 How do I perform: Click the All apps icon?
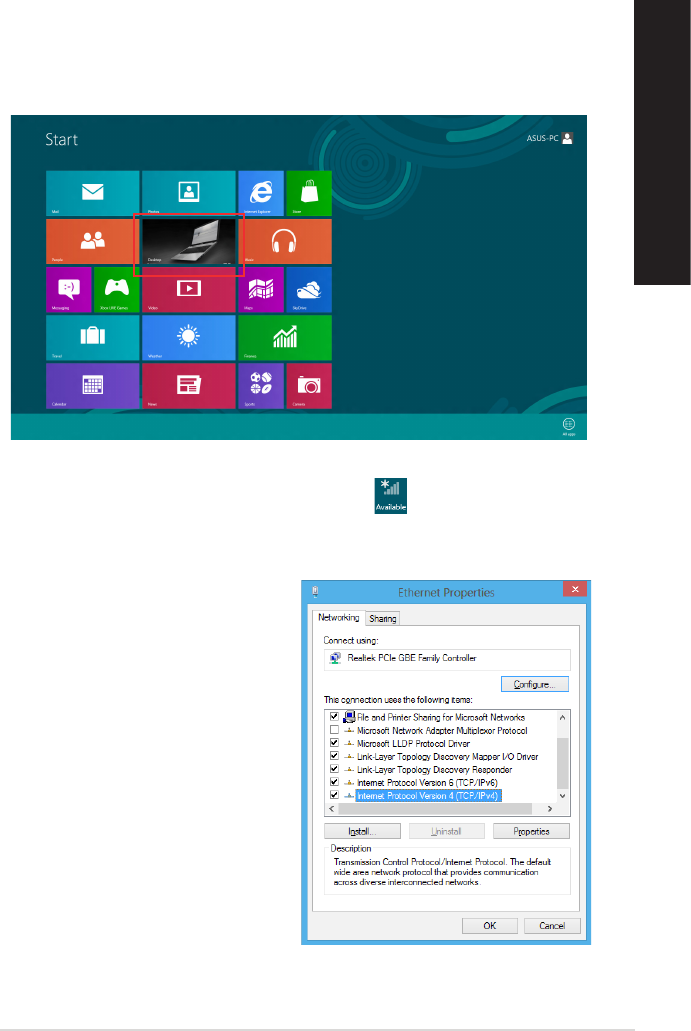tap(569, 424)
